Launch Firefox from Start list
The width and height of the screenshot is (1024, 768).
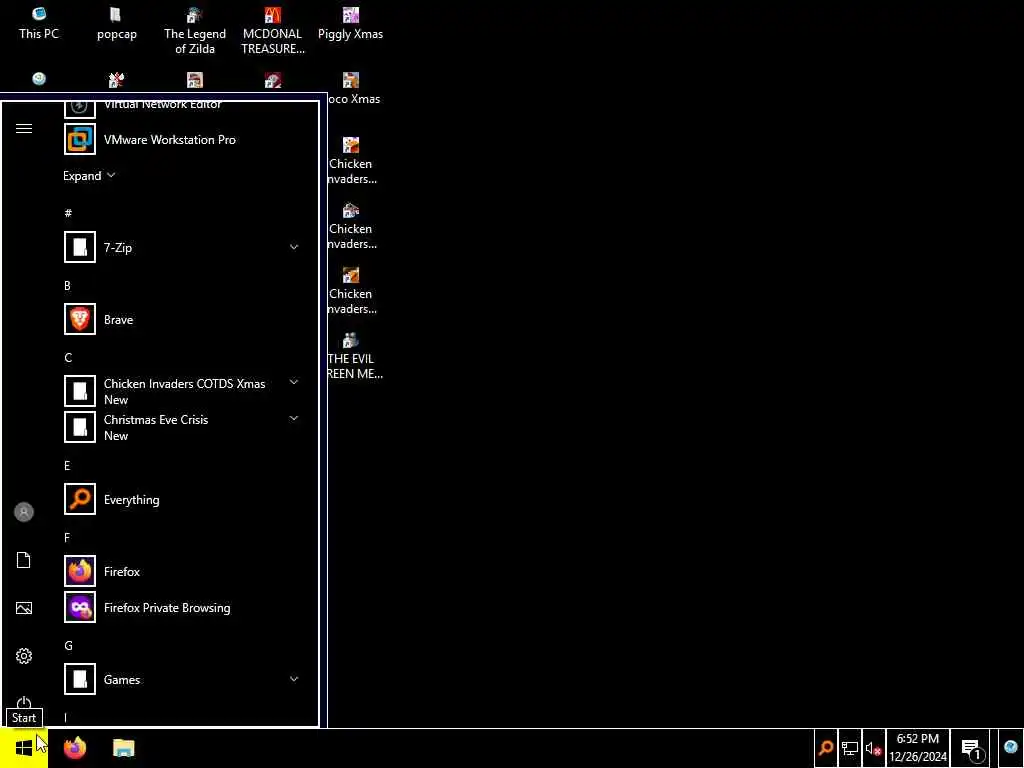pyautogui.click(x=183, y=571)
